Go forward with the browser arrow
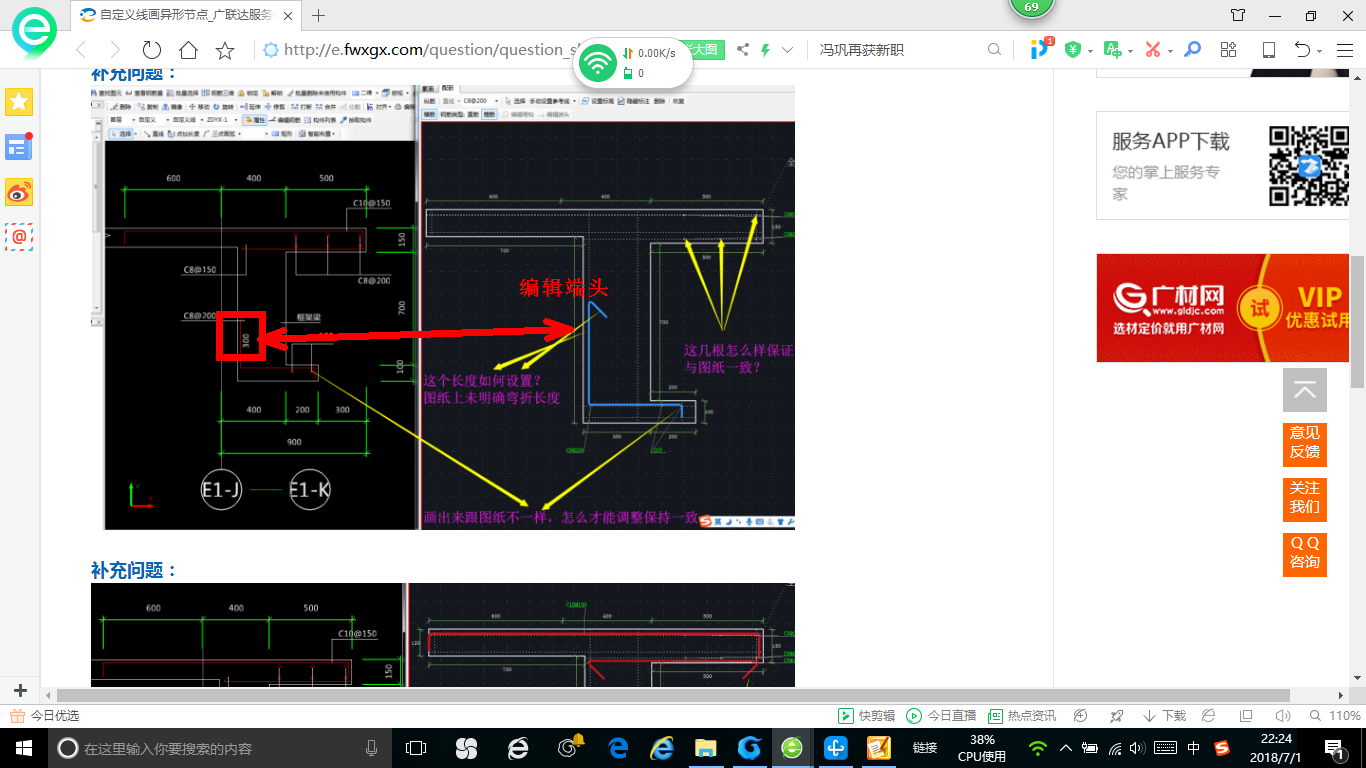 coord(115,50)
